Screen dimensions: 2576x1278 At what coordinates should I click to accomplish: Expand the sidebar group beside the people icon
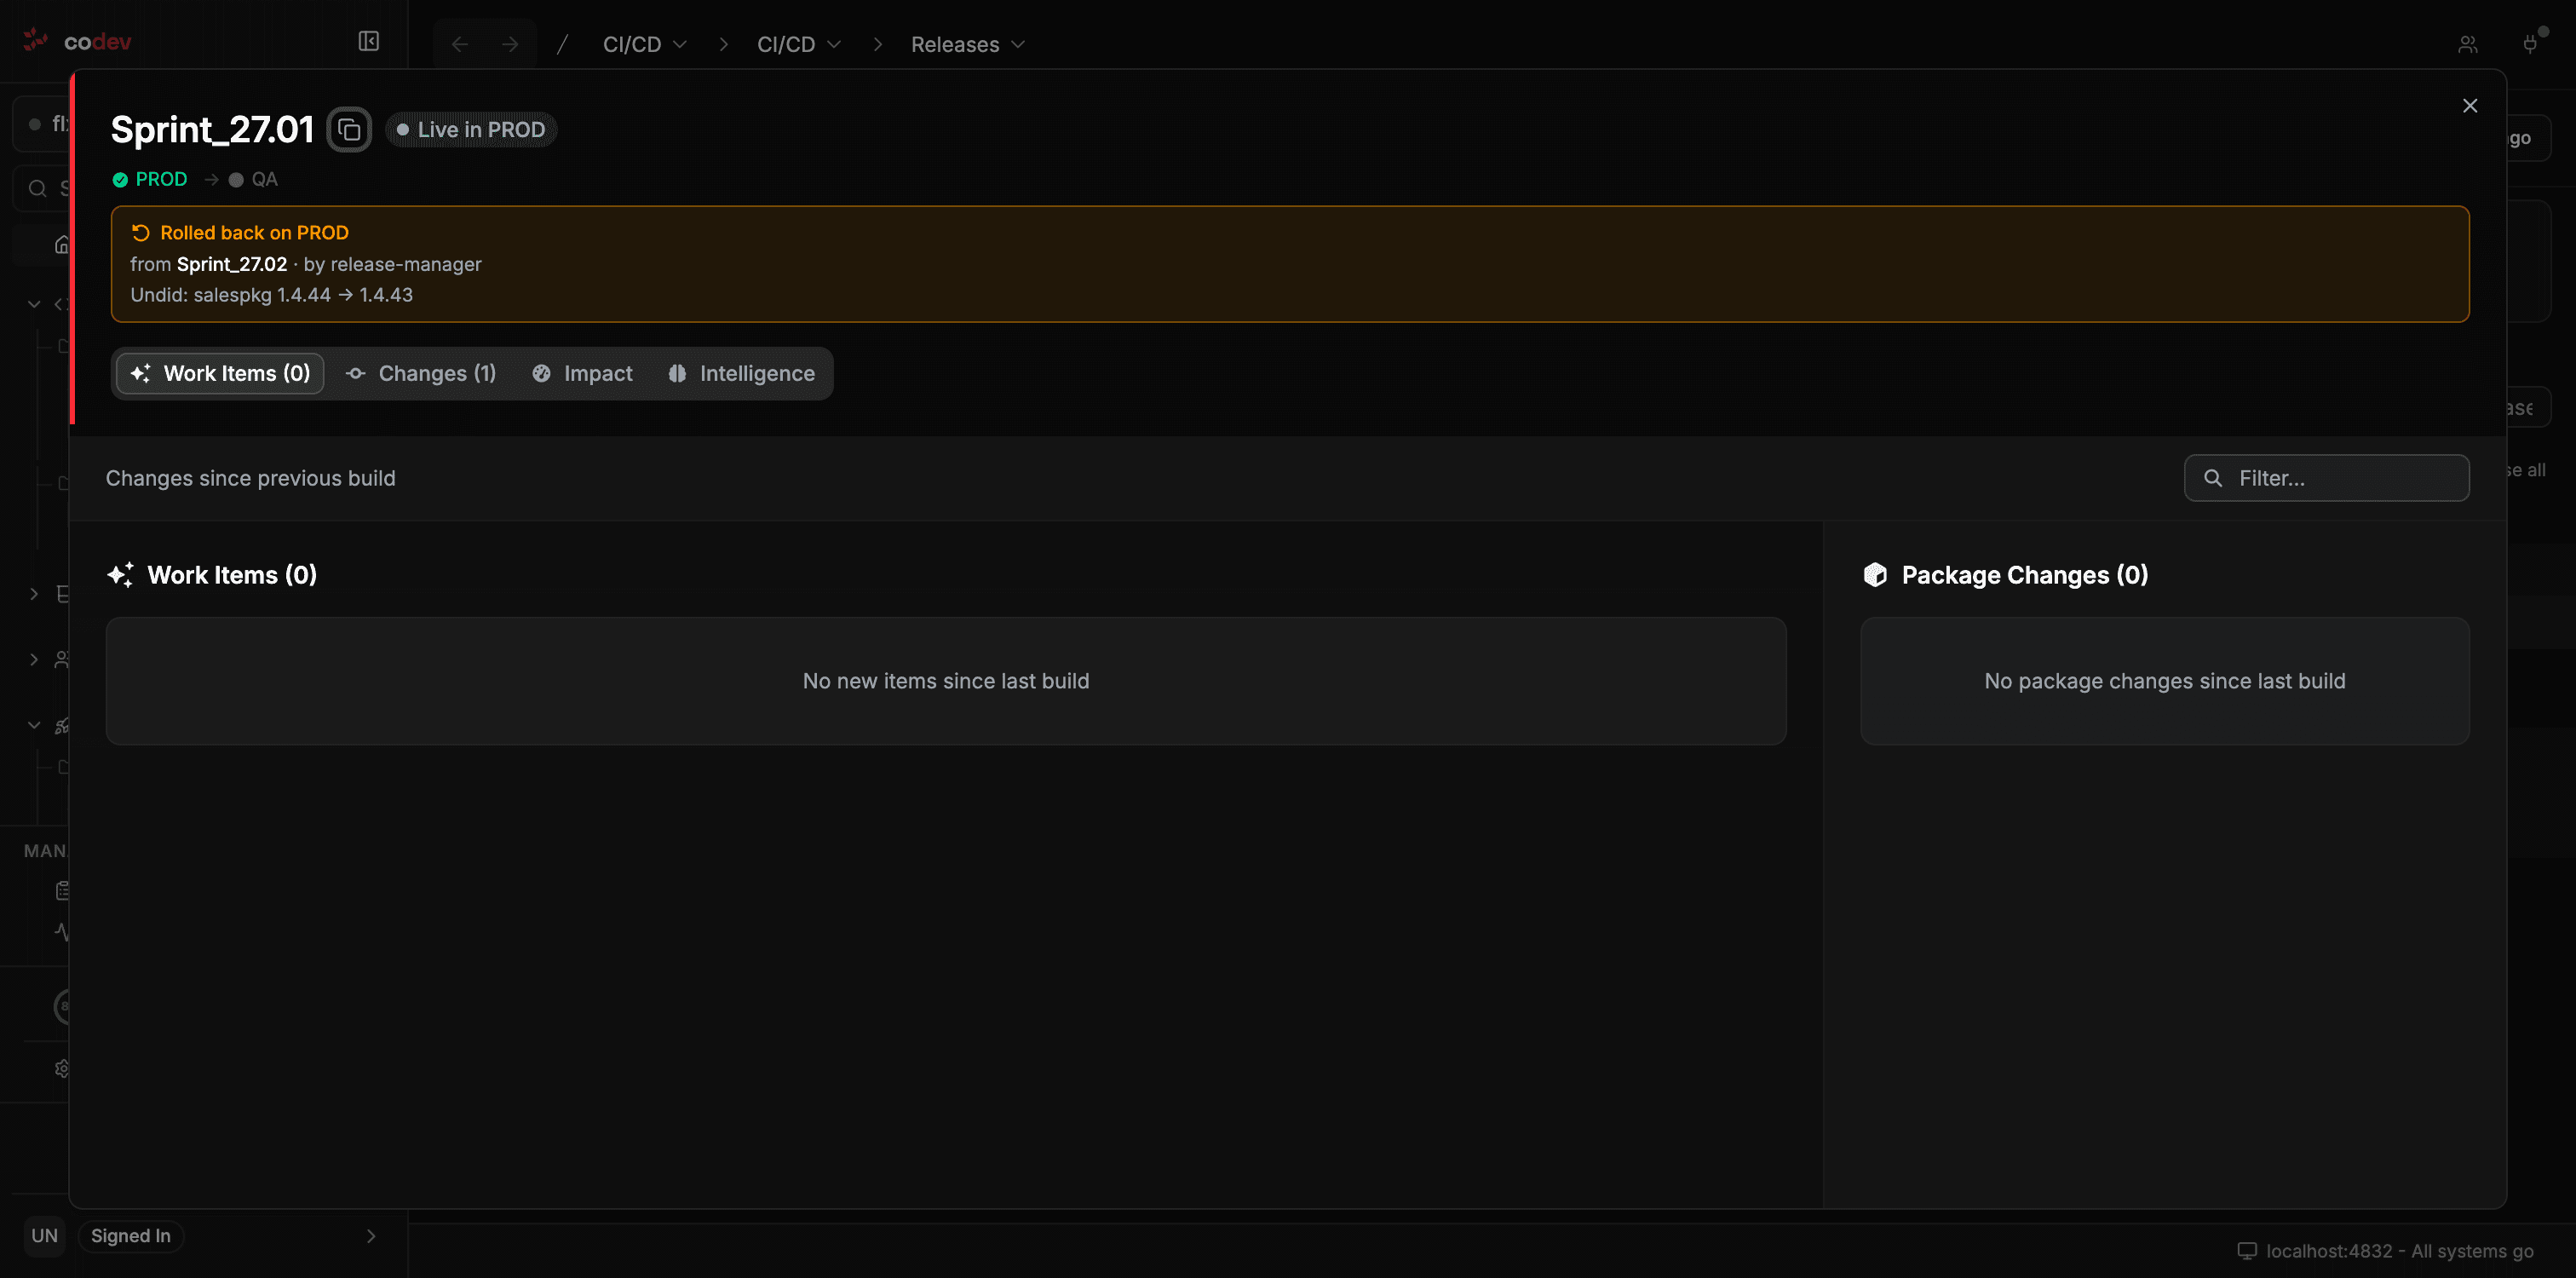34,660
